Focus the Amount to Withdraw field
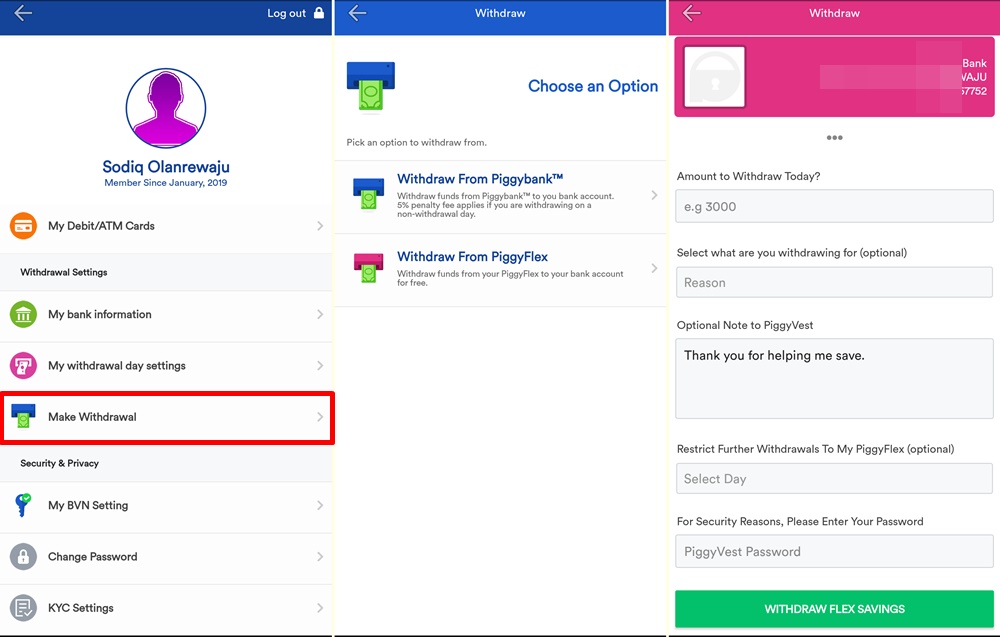The width and height of the screenshot is (1000, 637). point(834,206)
